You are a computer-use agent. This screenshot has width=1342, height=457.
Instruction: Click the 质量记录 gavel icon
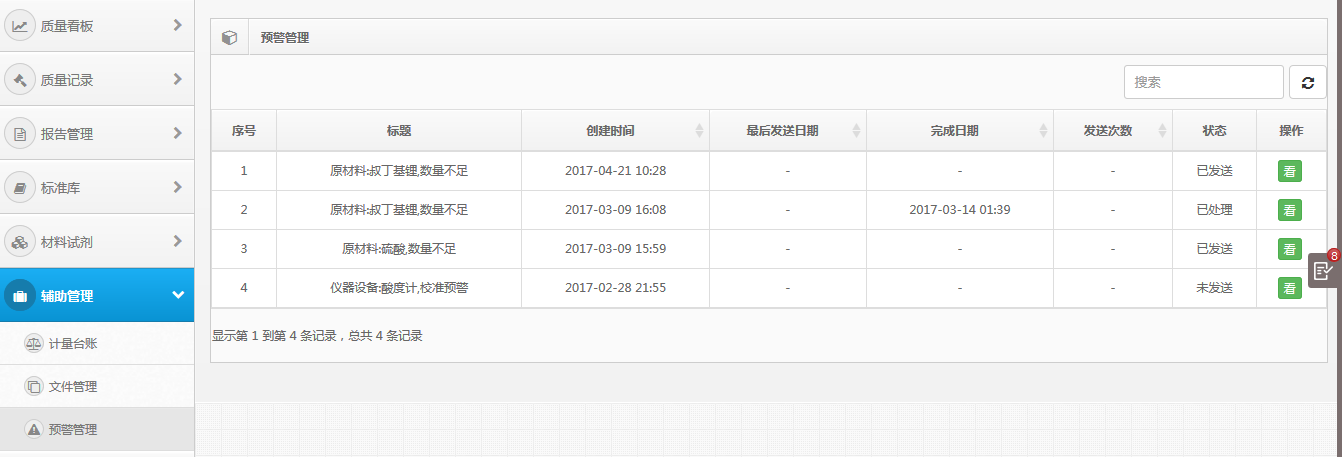coord(20,80)
